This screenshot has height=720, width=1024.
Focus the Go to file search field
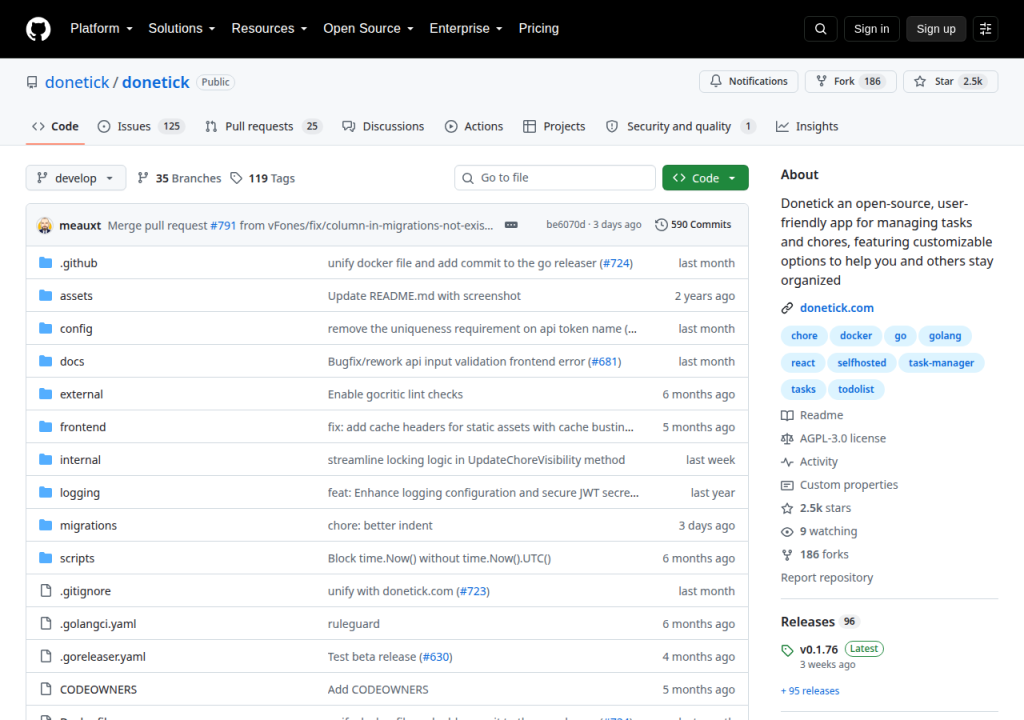[x=554, y=178]
